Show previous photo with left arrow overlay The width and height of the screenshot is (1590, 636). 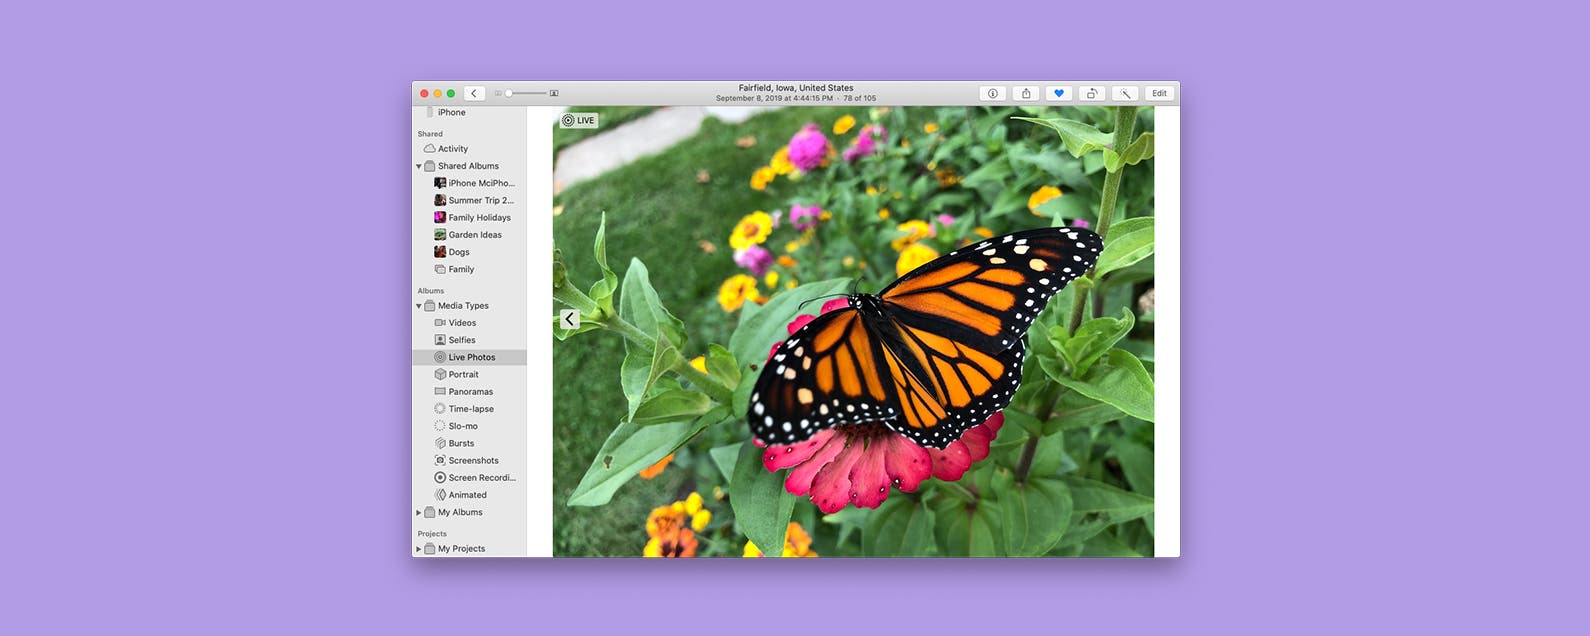(569, 319)
